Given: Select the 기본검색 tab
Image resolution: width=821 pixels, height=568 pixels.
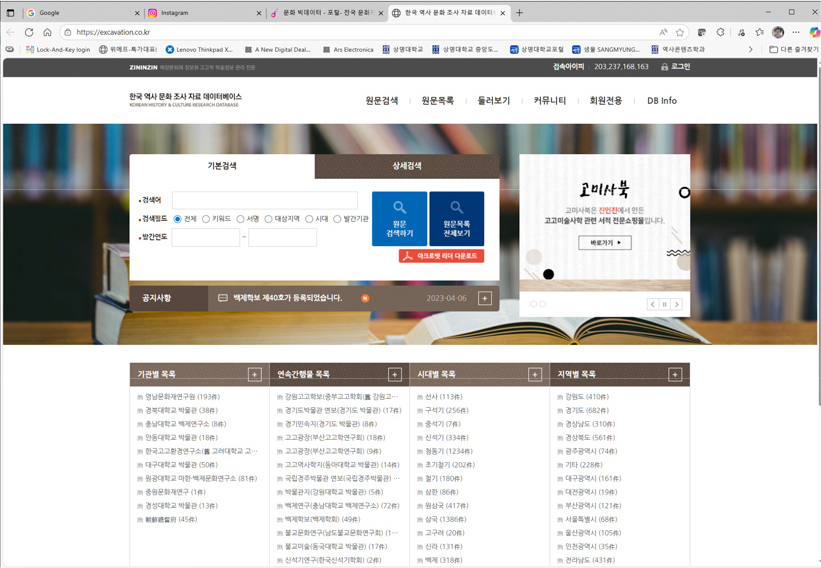Looking at the screenshot, I should pyautogui.click(x=222, y=166).
